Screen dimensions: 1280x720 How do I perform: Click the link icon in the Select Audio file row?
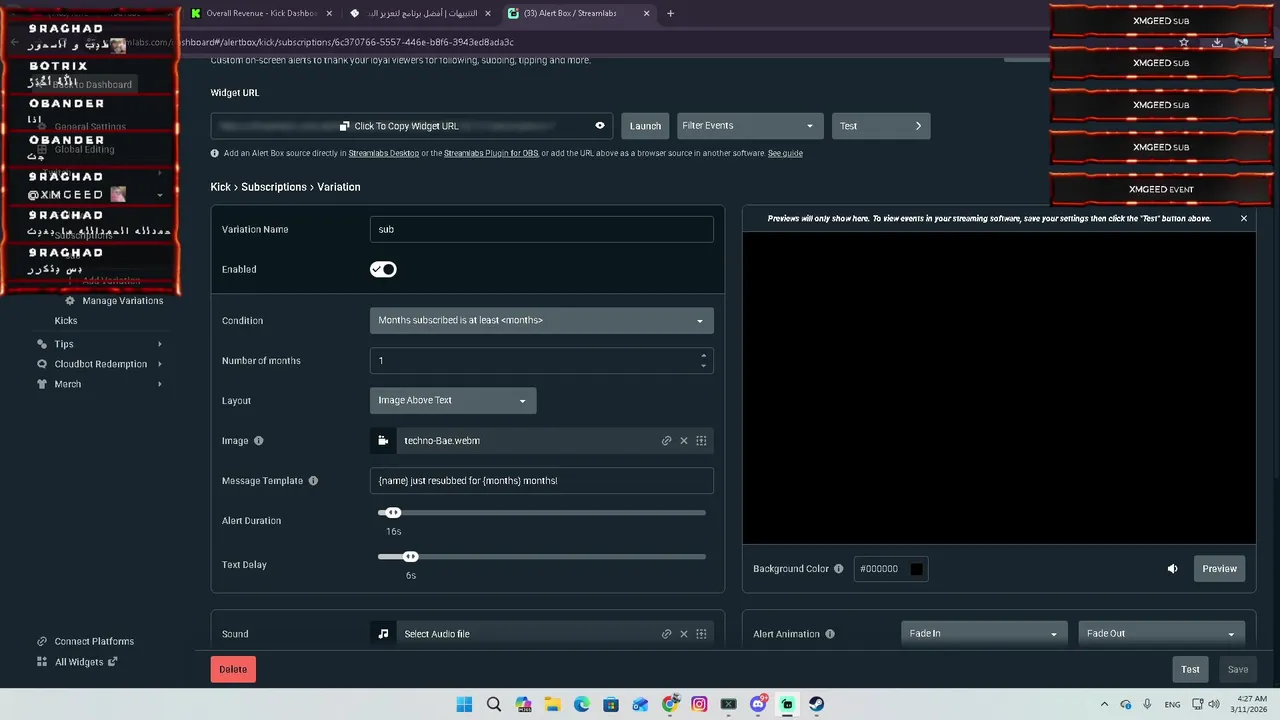coord(666,634)
